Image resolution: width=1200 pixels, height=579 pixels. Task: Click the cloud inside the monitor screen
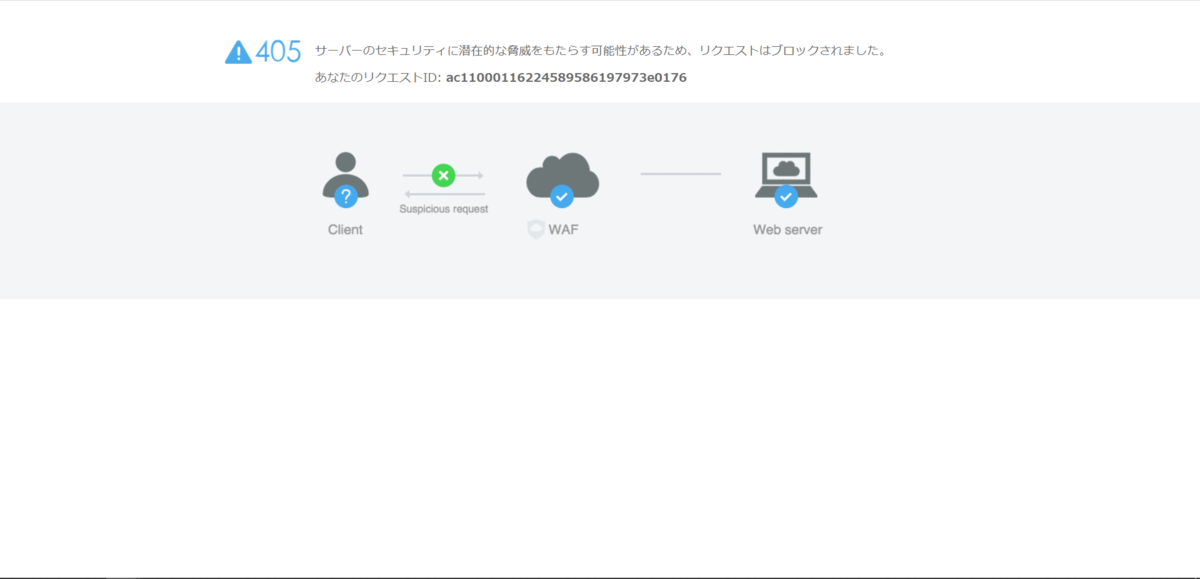787,165
